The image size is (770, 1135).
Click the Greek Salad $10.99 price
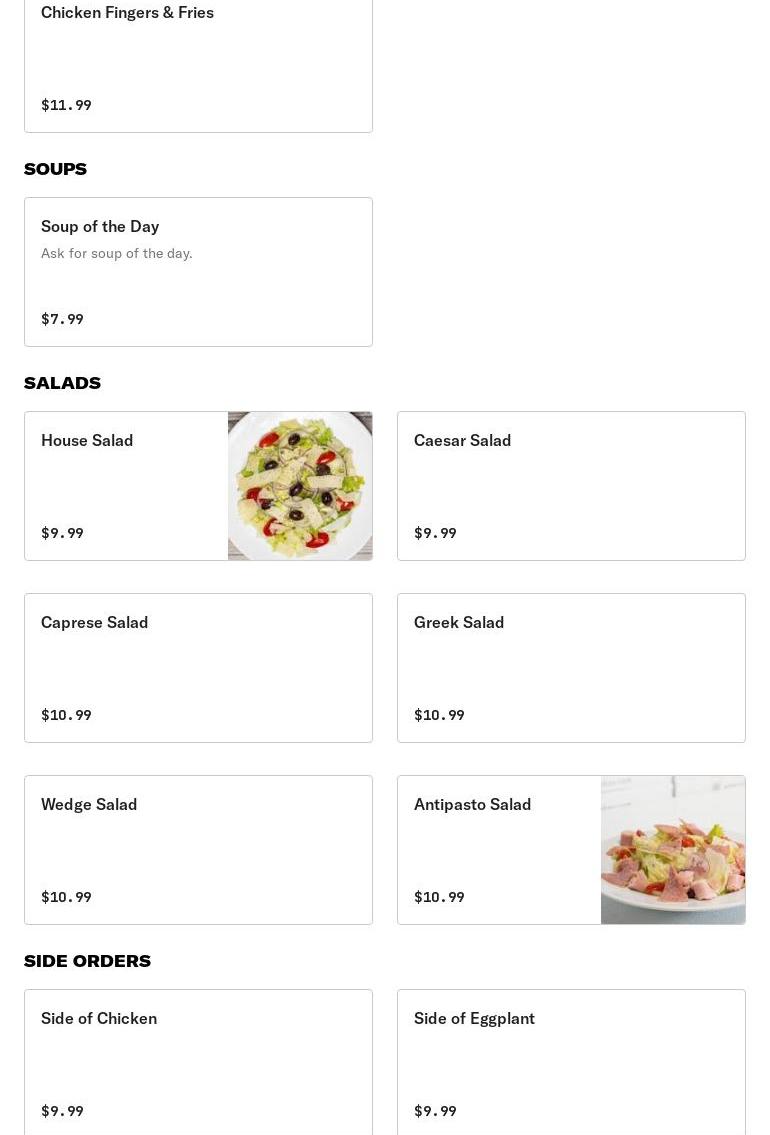click(x=439, y=715)
